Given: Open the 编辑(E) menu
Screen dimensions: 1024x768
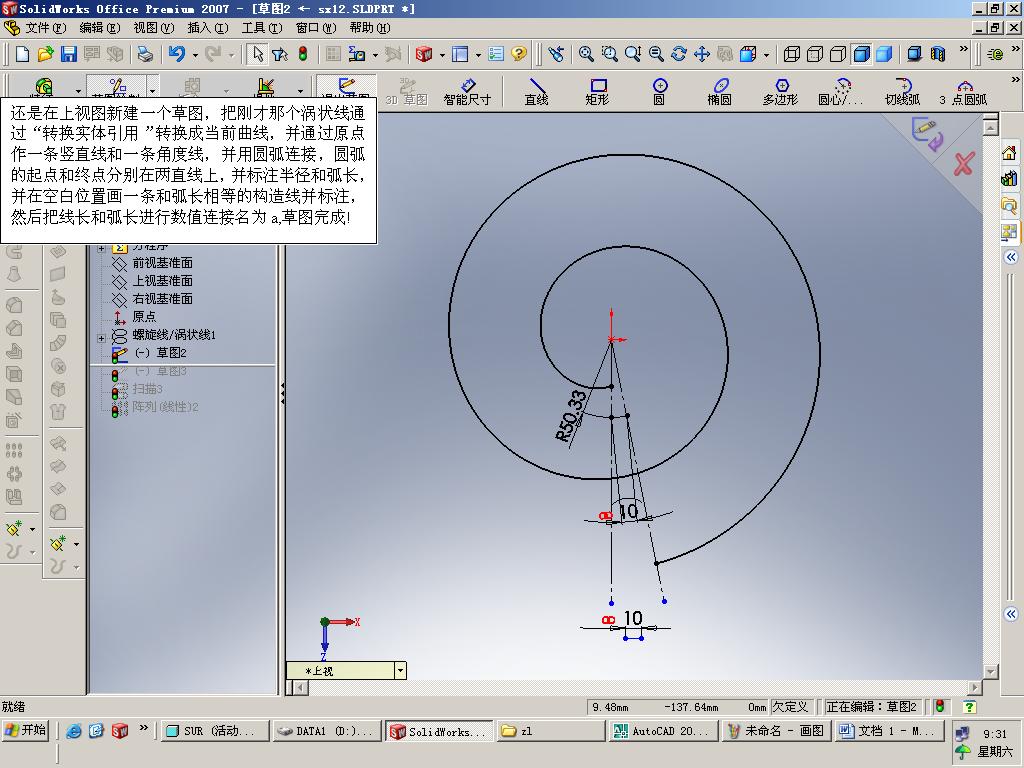Looking at the screenshot, I should (100, 28).
